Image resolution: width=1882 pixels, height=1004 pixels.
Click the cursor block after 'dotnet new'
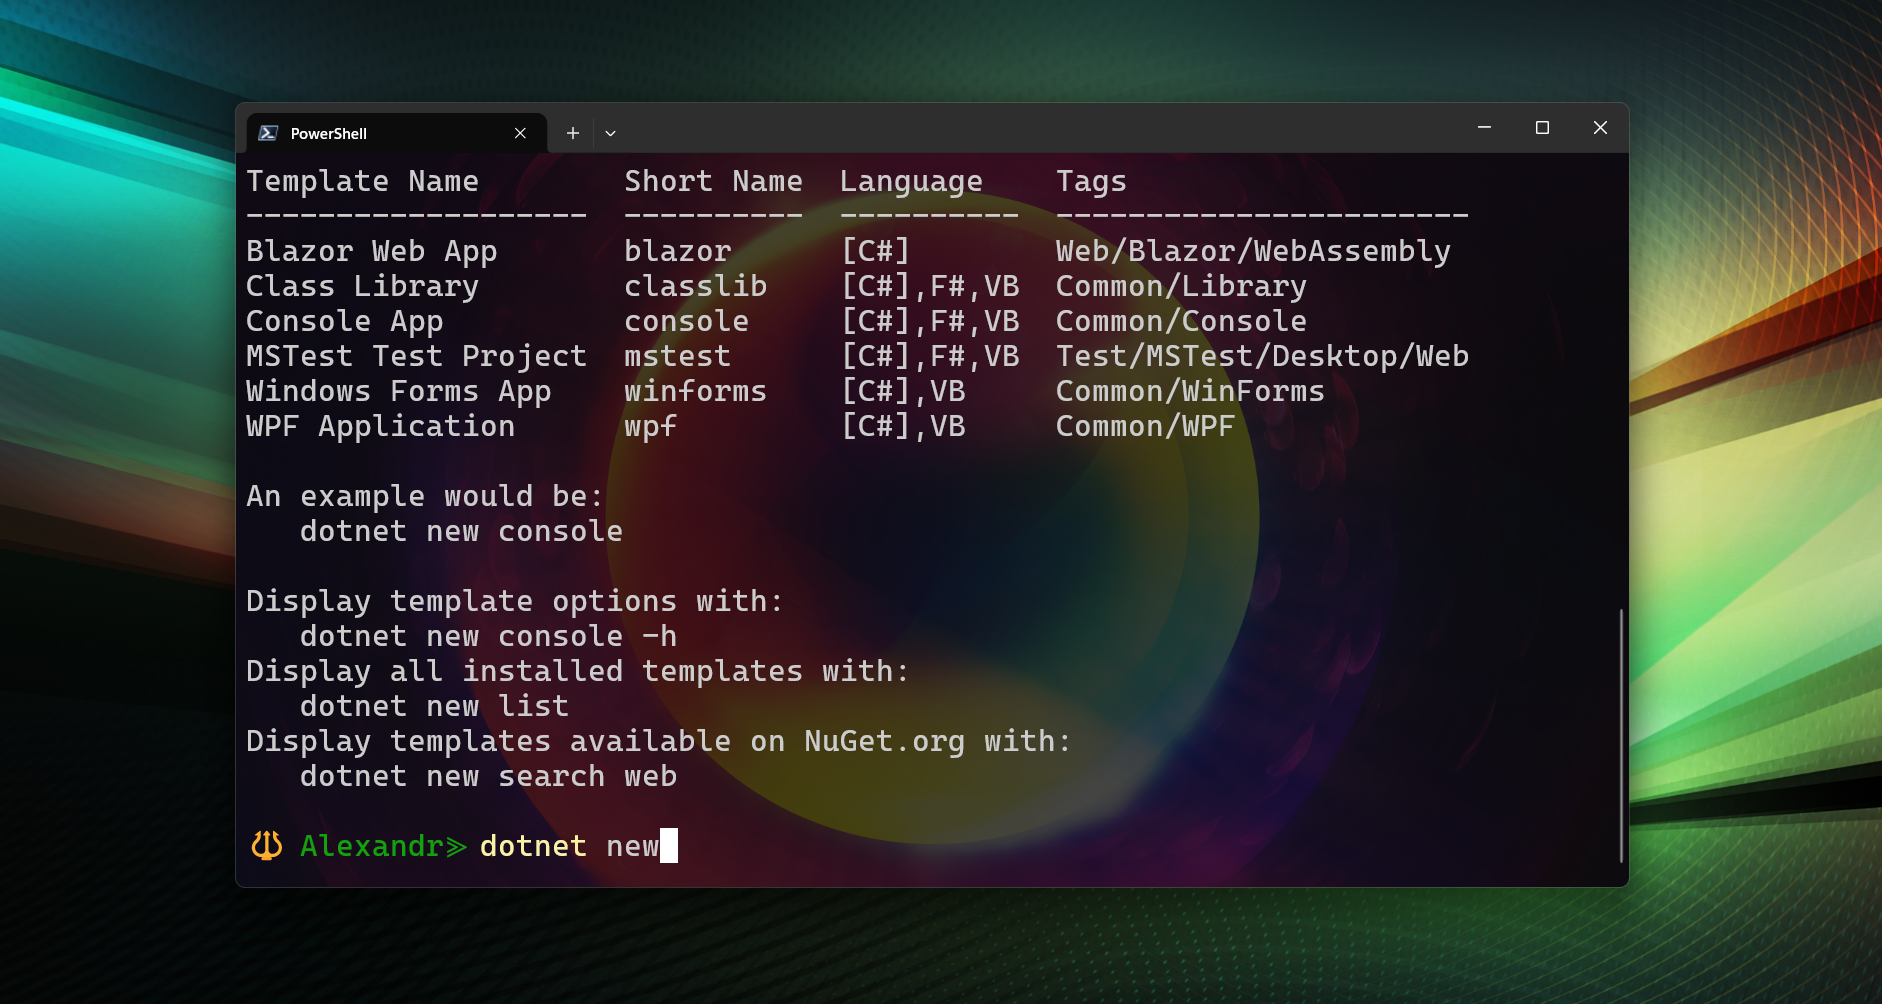pyautogui.click(x=669, y=846)
